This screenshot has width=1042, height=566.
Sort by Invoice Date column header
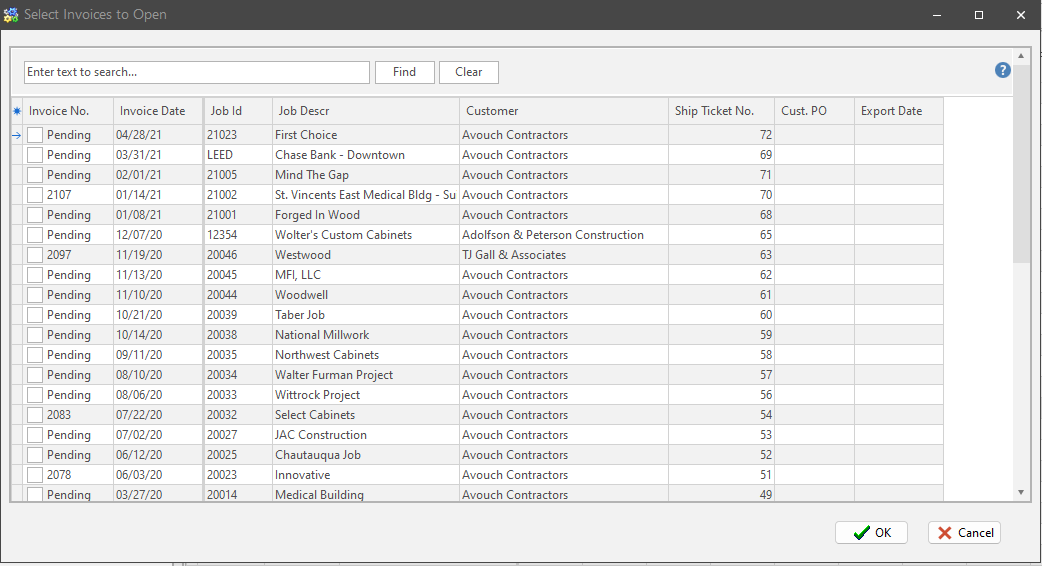(152, 111)
